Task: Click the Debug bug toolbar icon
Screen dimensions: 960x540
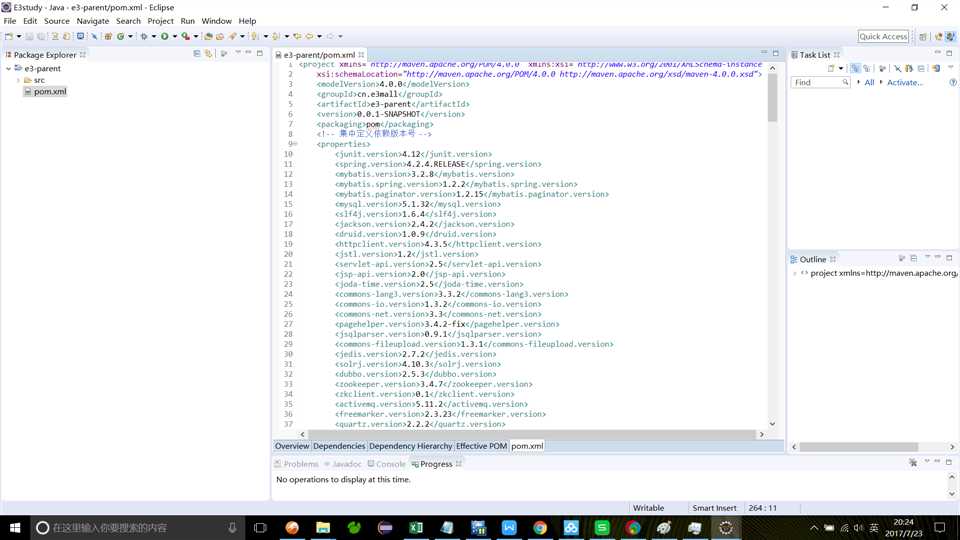Action: click(x=144, y=36)
